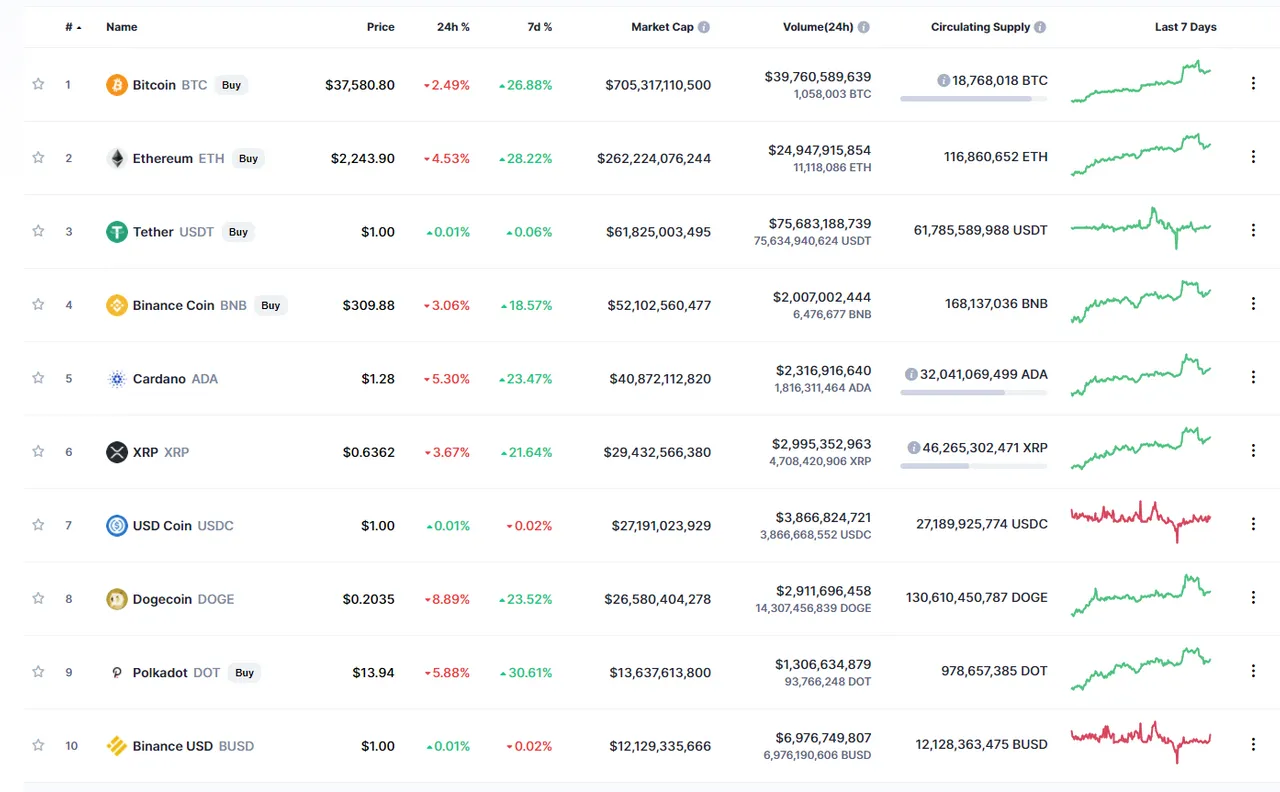Viewport: 1280px width, 792px height.
Task: Click the Ethereum logo icon
Action: coord(117,158)
